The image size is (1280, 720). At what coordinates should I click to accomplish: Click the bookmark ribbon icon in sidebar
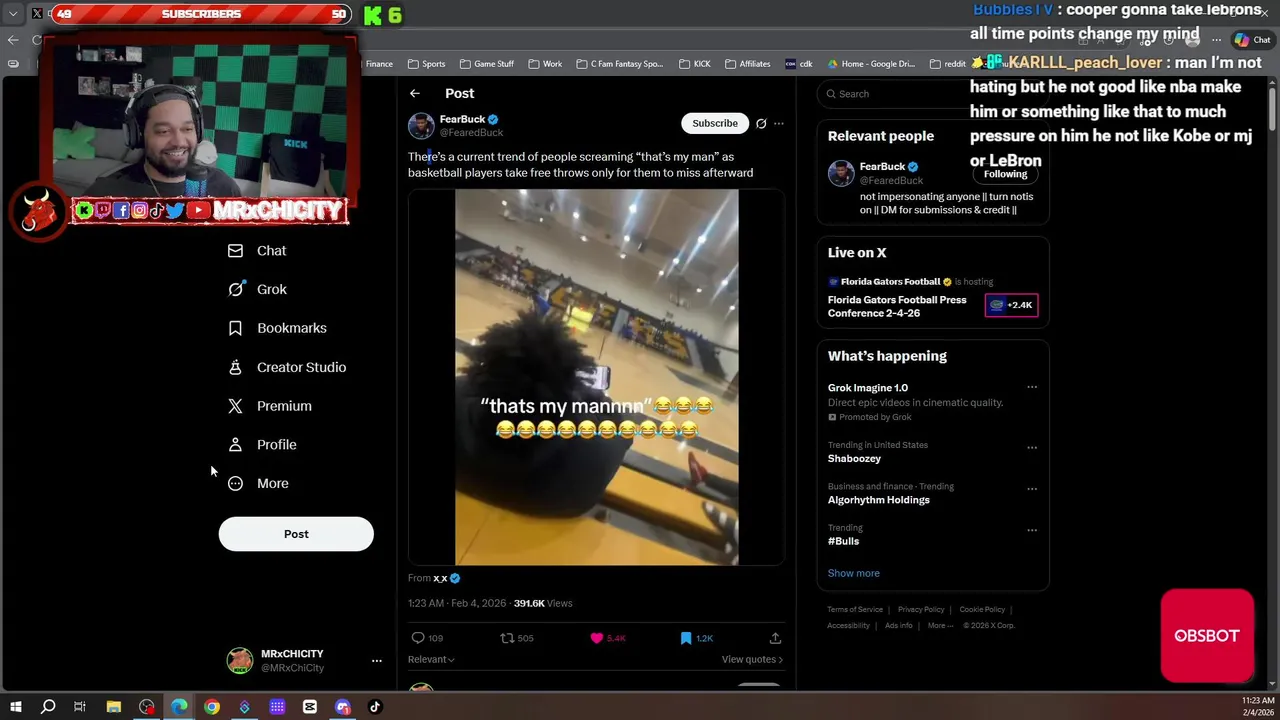point(235,328)
